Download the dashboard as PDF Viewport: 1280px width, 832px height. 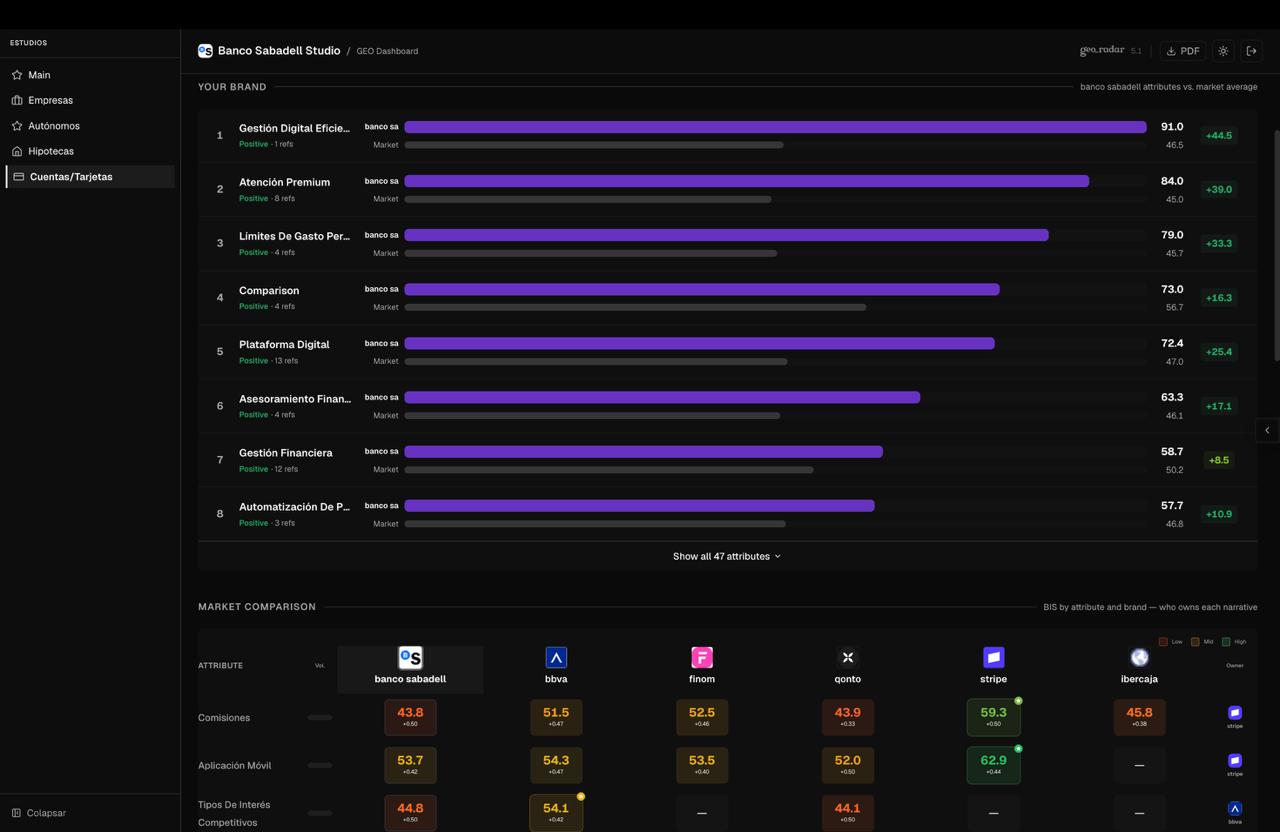[1182, 51]
